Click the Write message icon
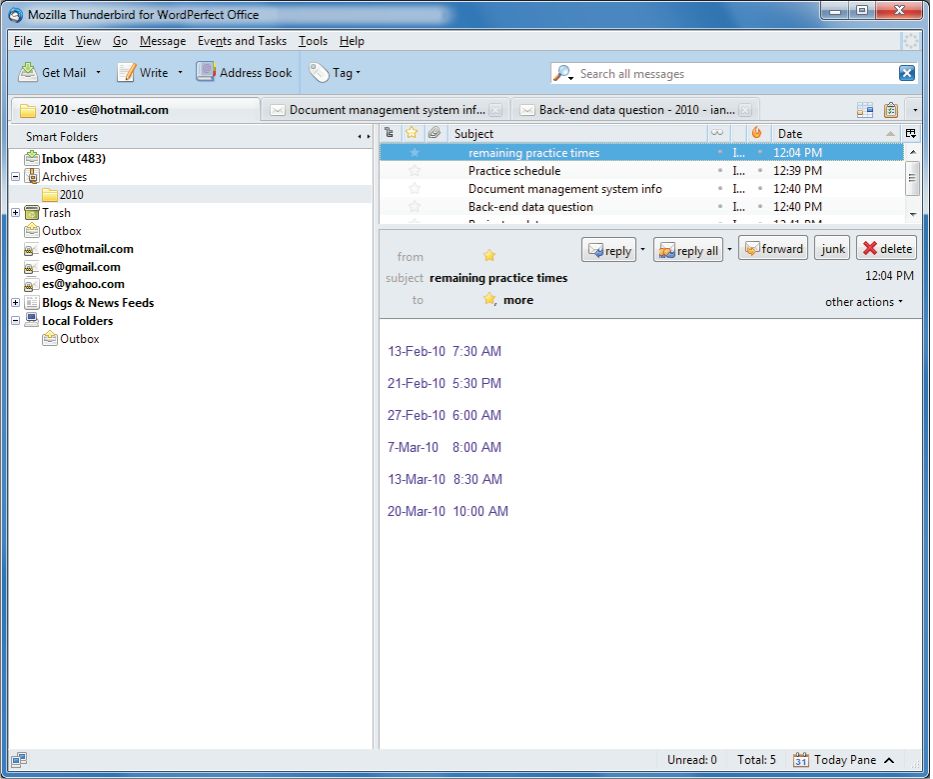The image size is (933, 779). (126, 72)
